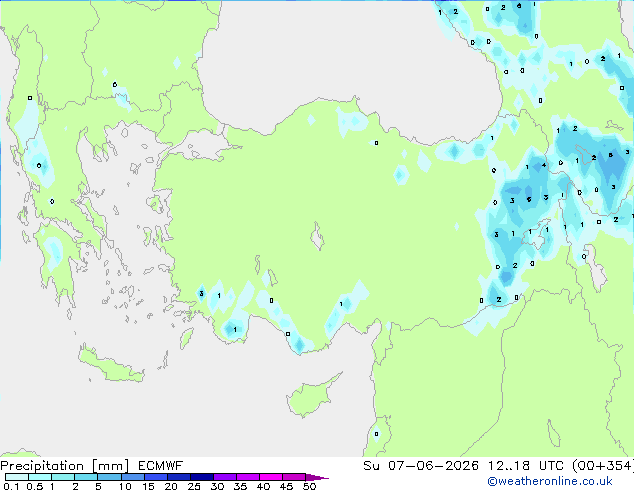Click the "0.1" legend scale label
This screenshot has height=490, width=634.
point(11,486)
